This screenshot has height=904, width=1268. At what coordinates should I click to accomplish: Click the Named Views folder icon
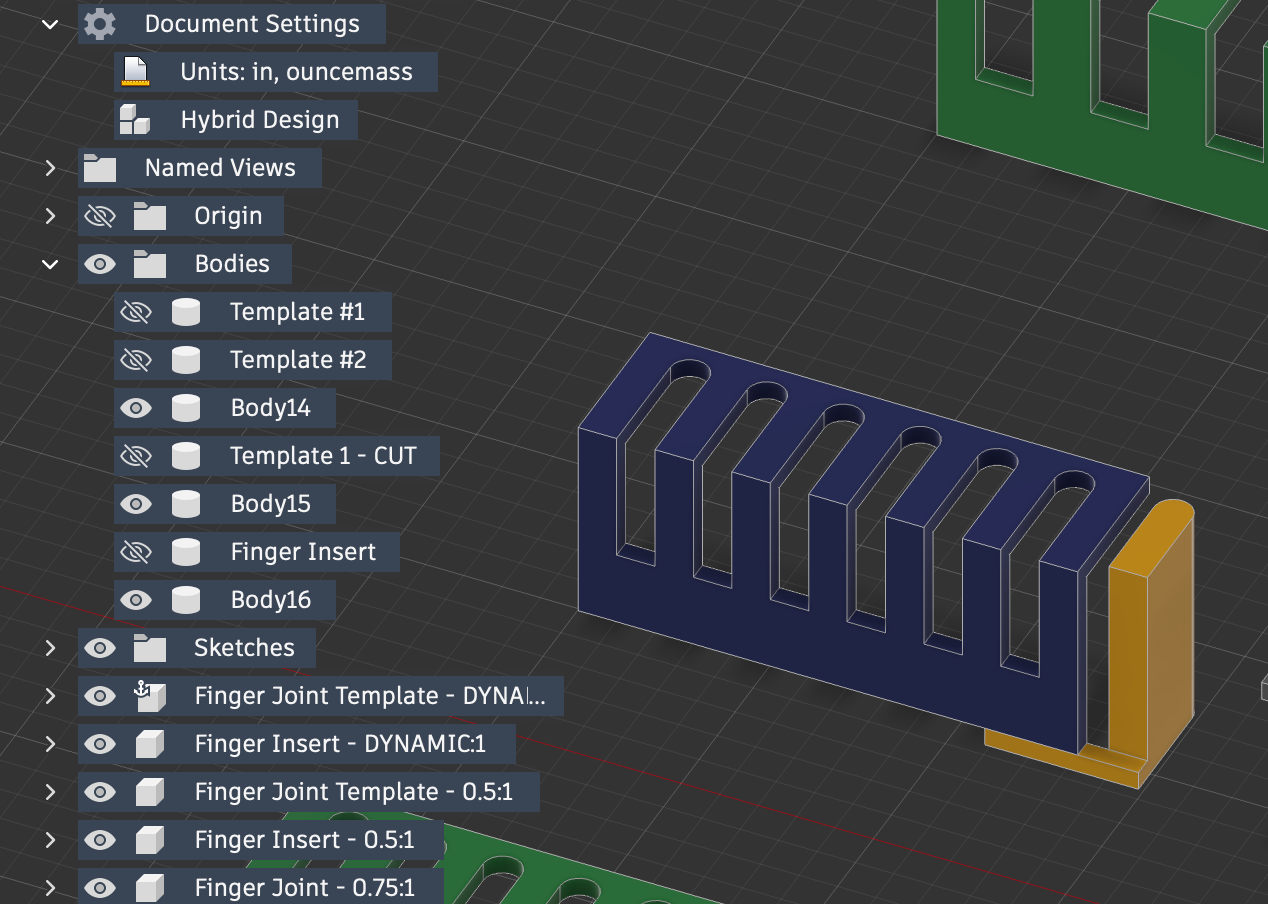click(x=100, y=168)
